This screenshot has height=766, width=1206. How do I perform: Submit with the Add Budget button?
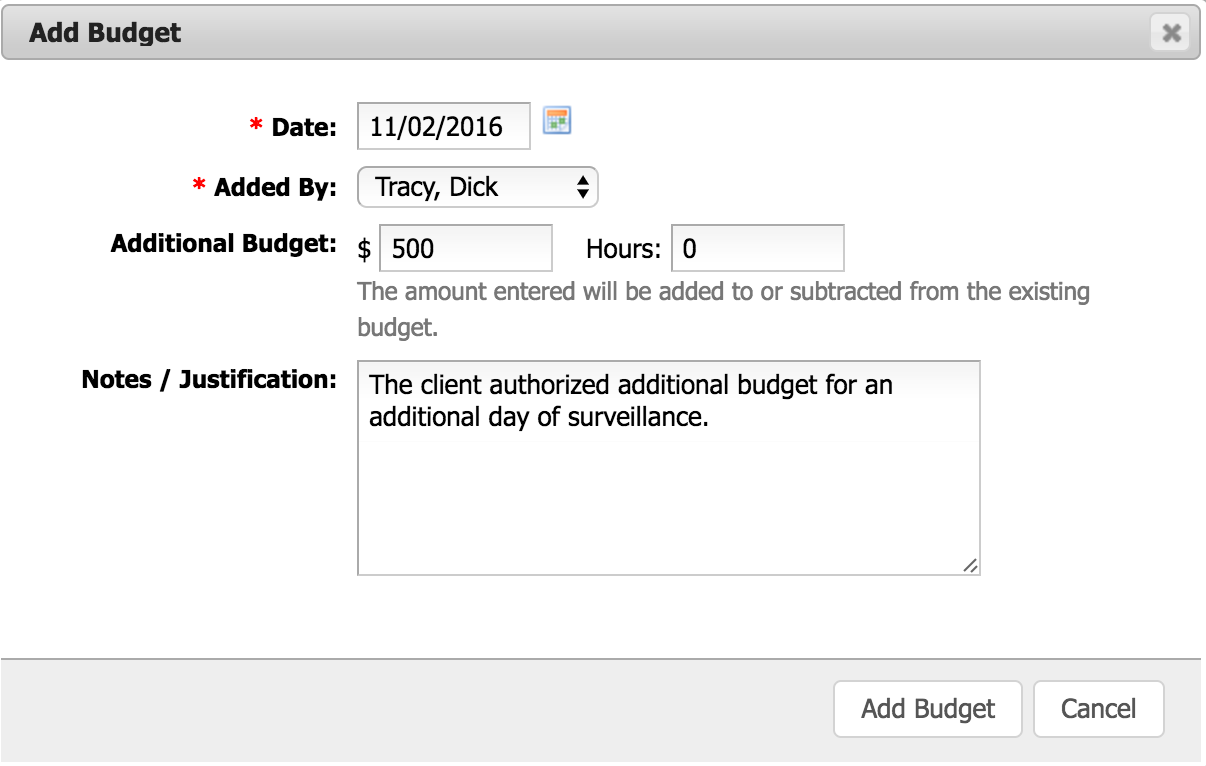coord(928,709)
